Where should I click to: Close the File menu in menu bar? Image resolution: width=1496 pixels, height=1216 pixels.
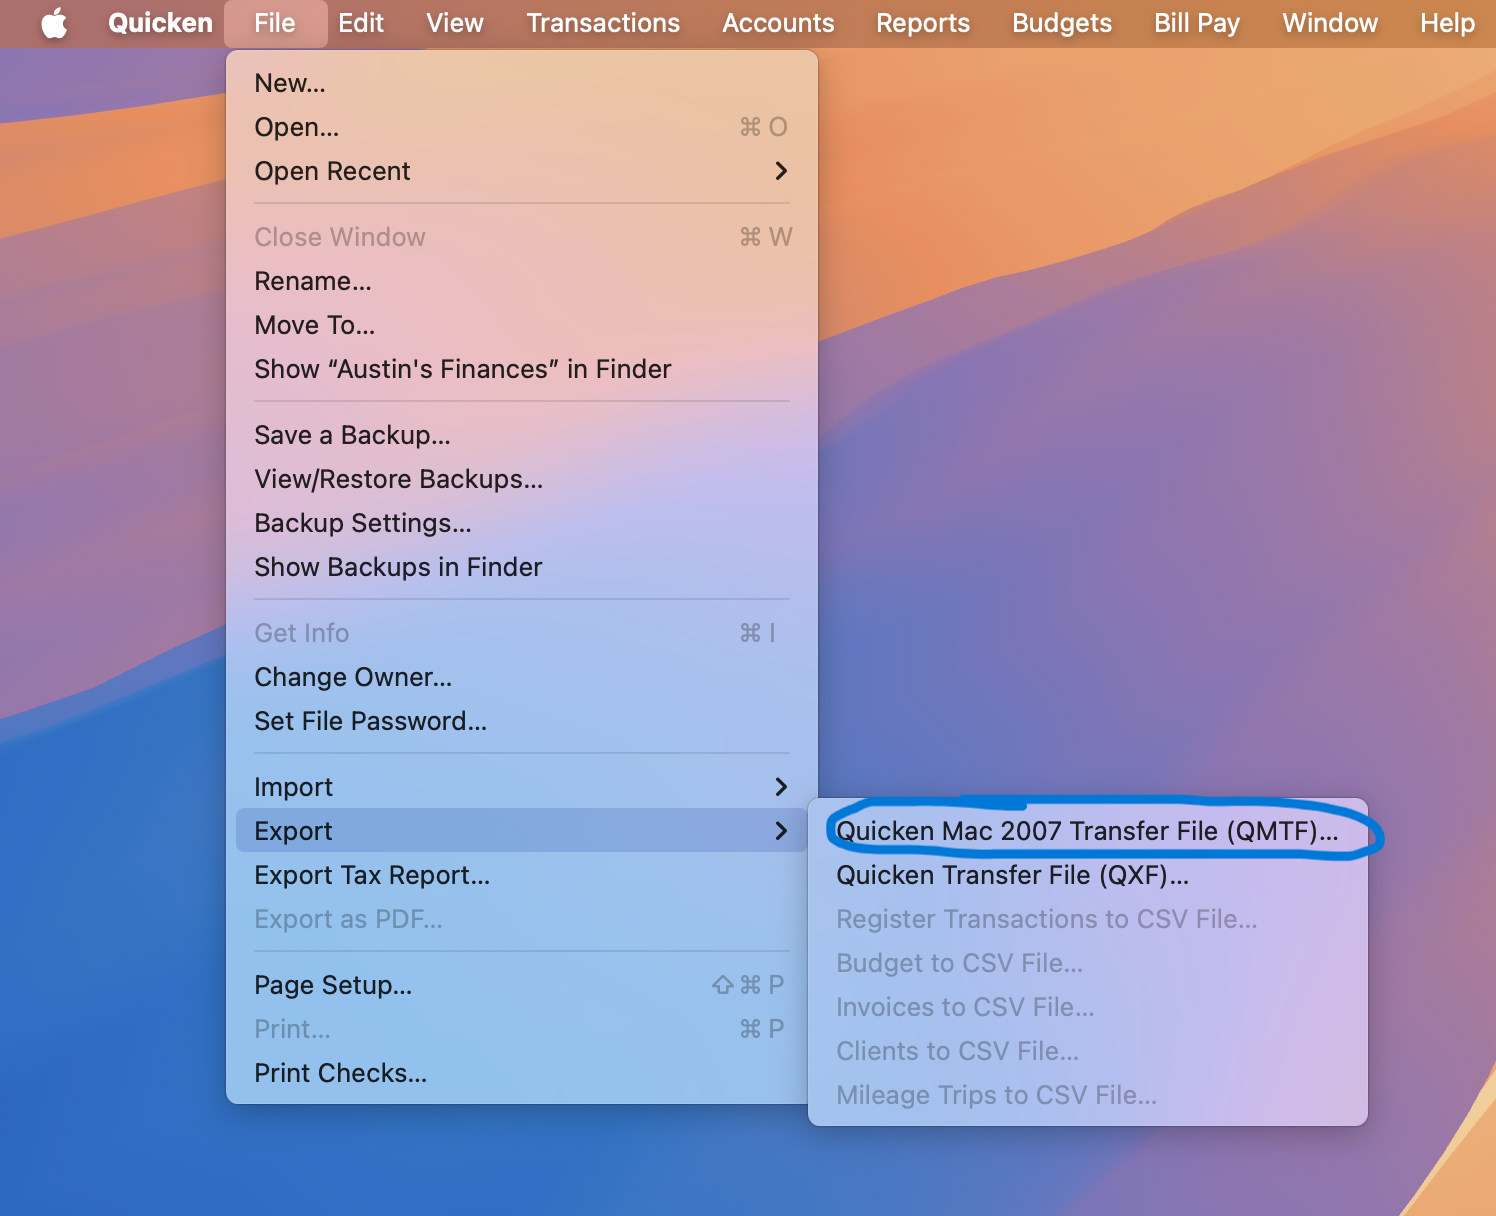pyautogui.click(x=275, y=23)
